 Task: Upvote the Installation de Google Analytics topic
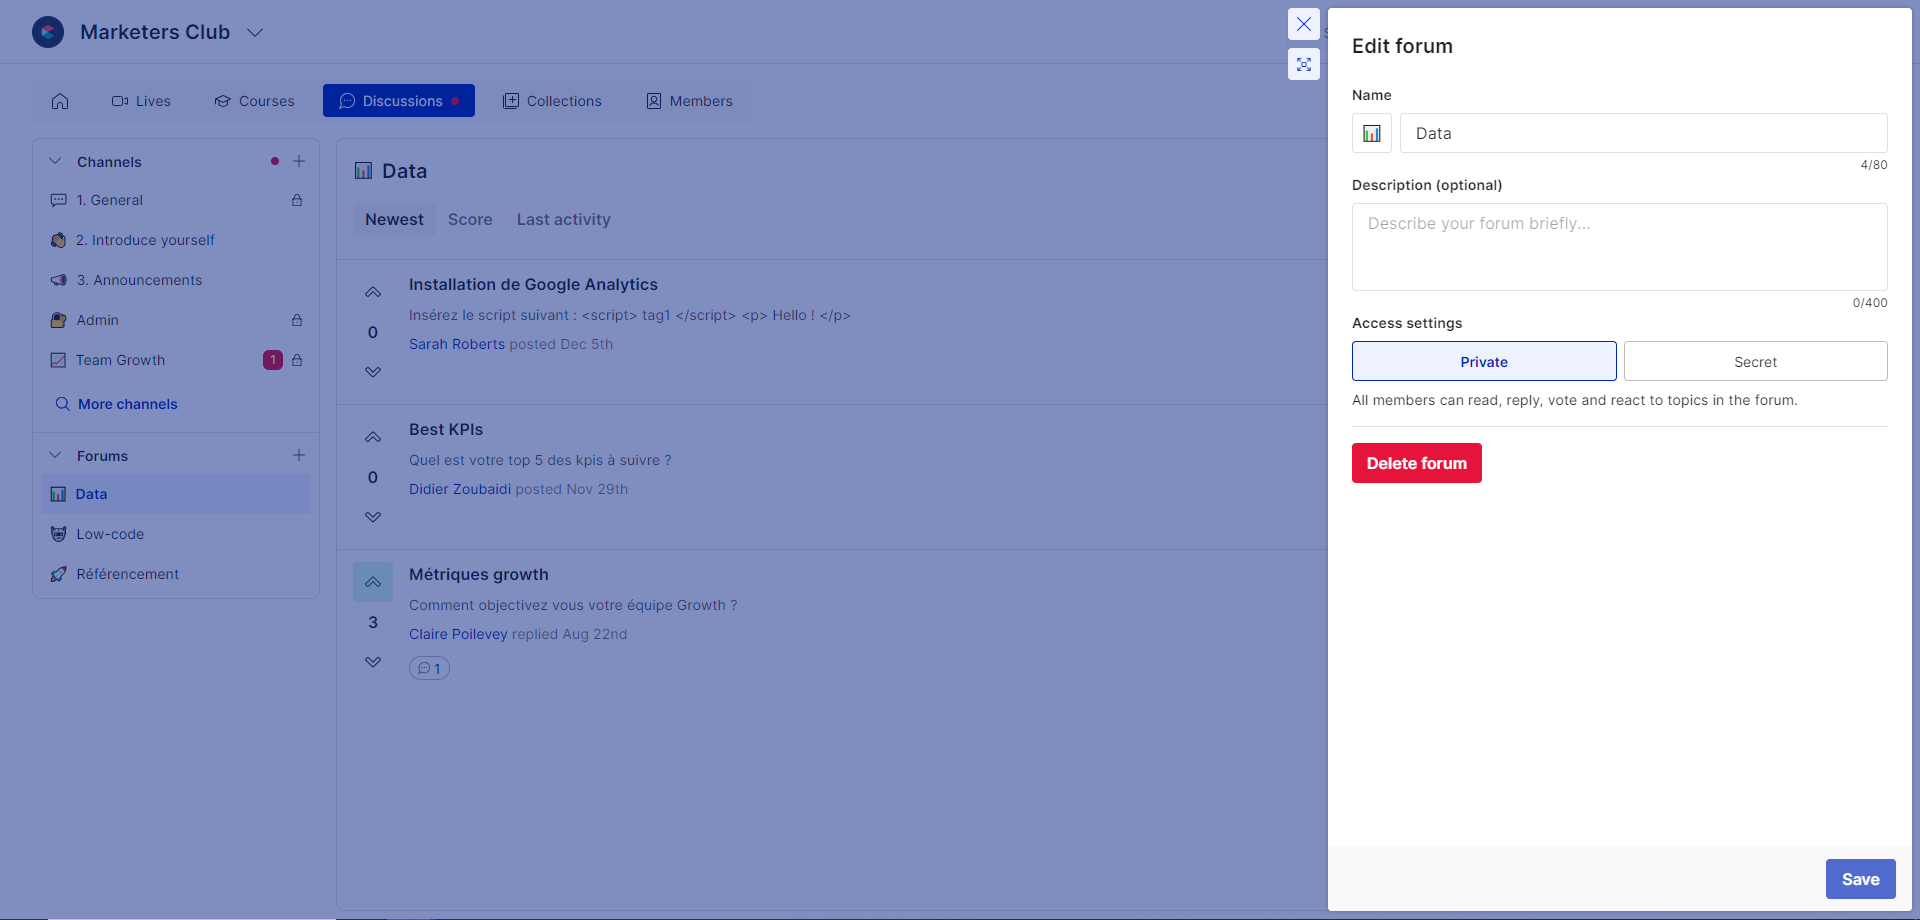tap(373, 293)
